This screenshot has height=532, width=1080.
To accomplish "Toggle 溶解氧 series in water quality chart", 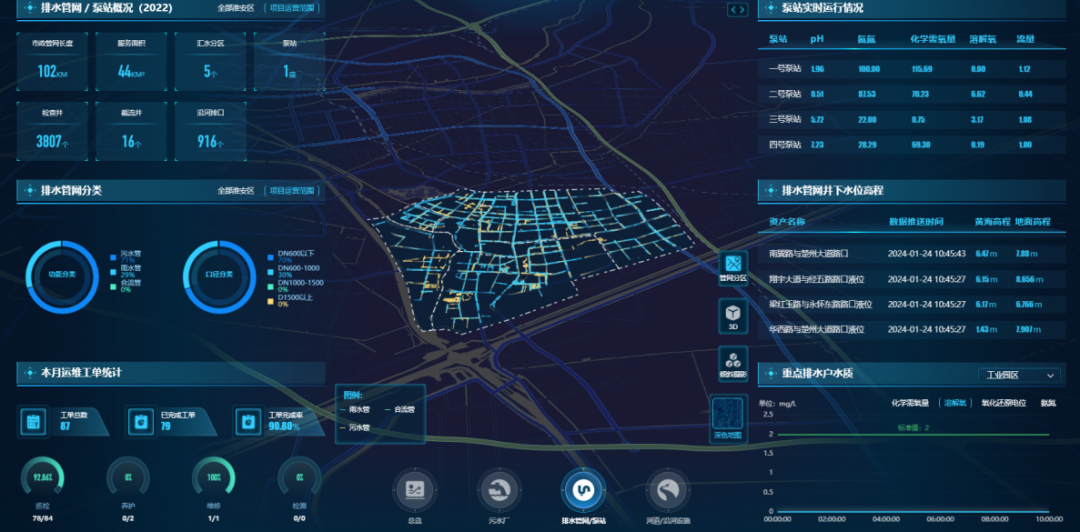I will pos(952,403).
